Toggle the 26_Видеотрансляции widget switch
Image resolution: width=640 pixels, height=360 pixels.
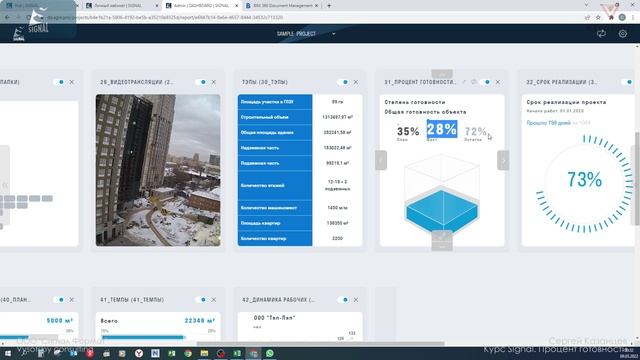coord(201,82)
